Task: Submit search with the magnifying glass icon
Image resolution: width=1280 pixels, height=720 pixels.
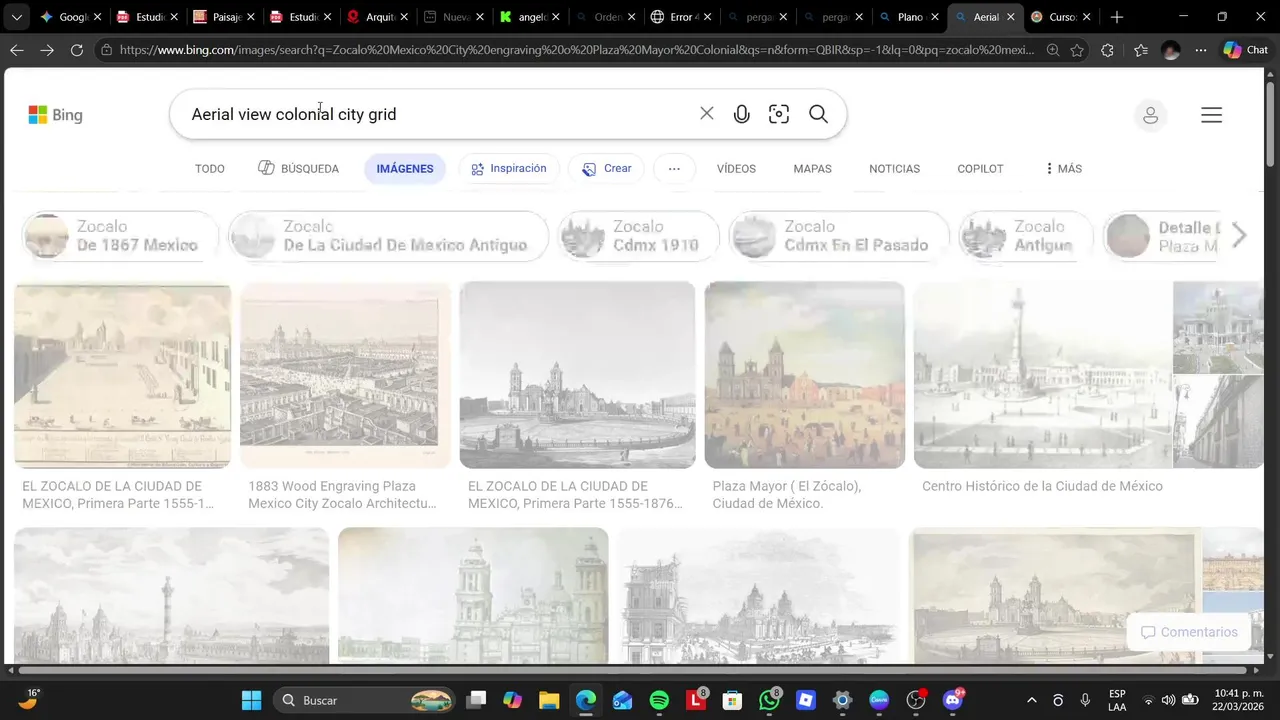Action: 818,114
